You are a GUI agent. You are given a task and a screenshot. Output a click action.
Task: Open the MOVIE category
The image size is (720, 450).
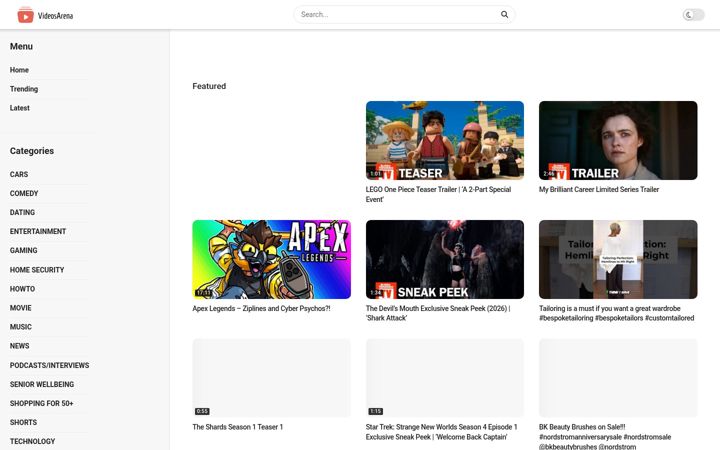tap(21, 308)
